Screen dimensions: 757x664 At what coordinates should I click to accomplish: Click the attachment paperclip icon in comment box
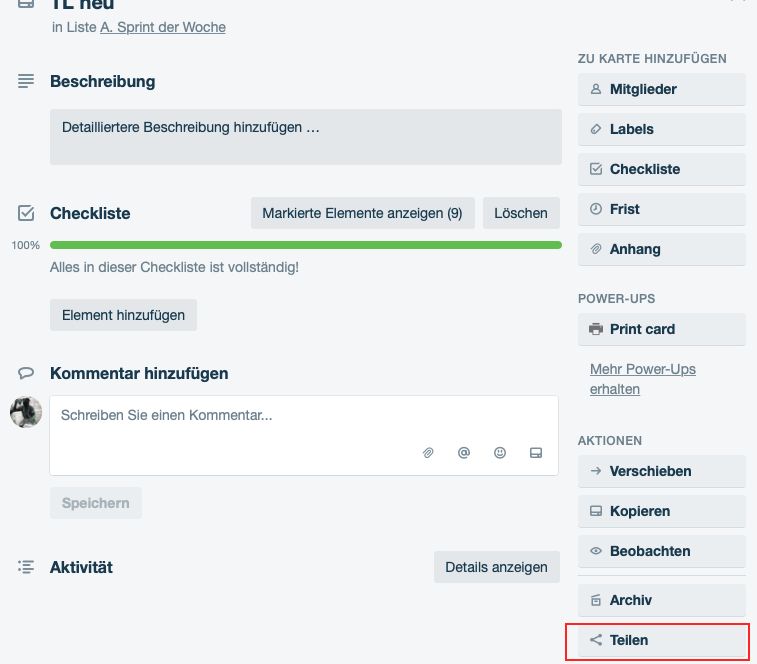428,453
